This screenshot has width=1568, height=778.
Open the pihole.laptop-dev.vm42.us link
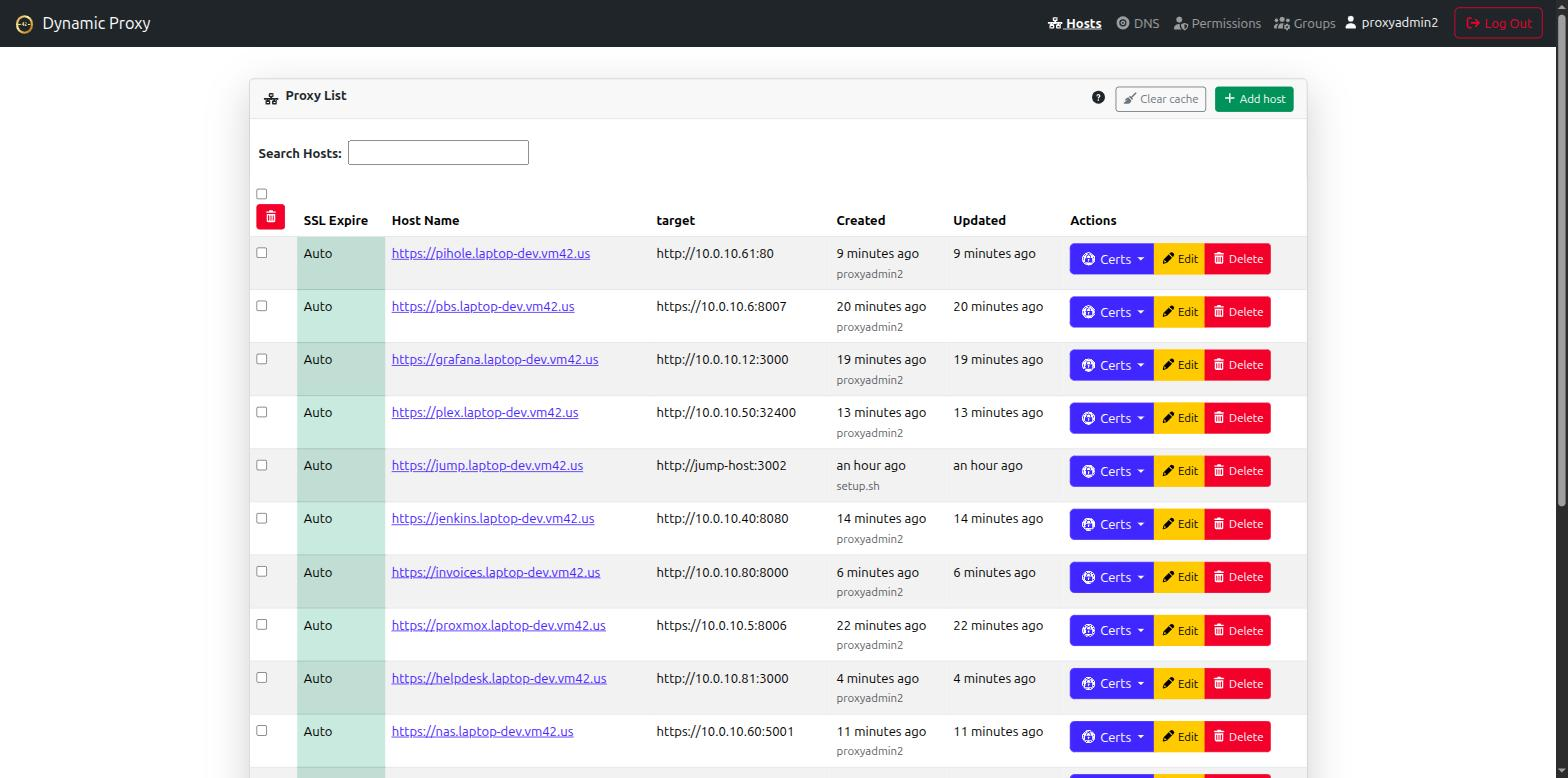coord(491,253)
